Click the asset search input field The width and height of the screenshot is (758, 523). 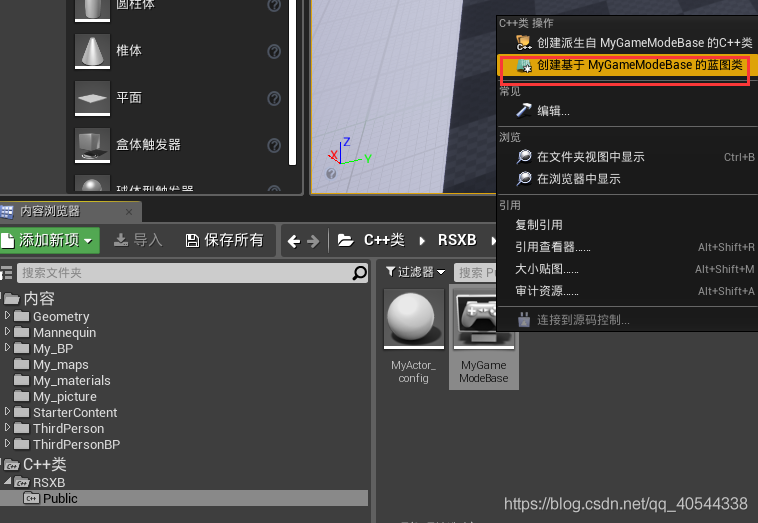(x=475, y=273)
